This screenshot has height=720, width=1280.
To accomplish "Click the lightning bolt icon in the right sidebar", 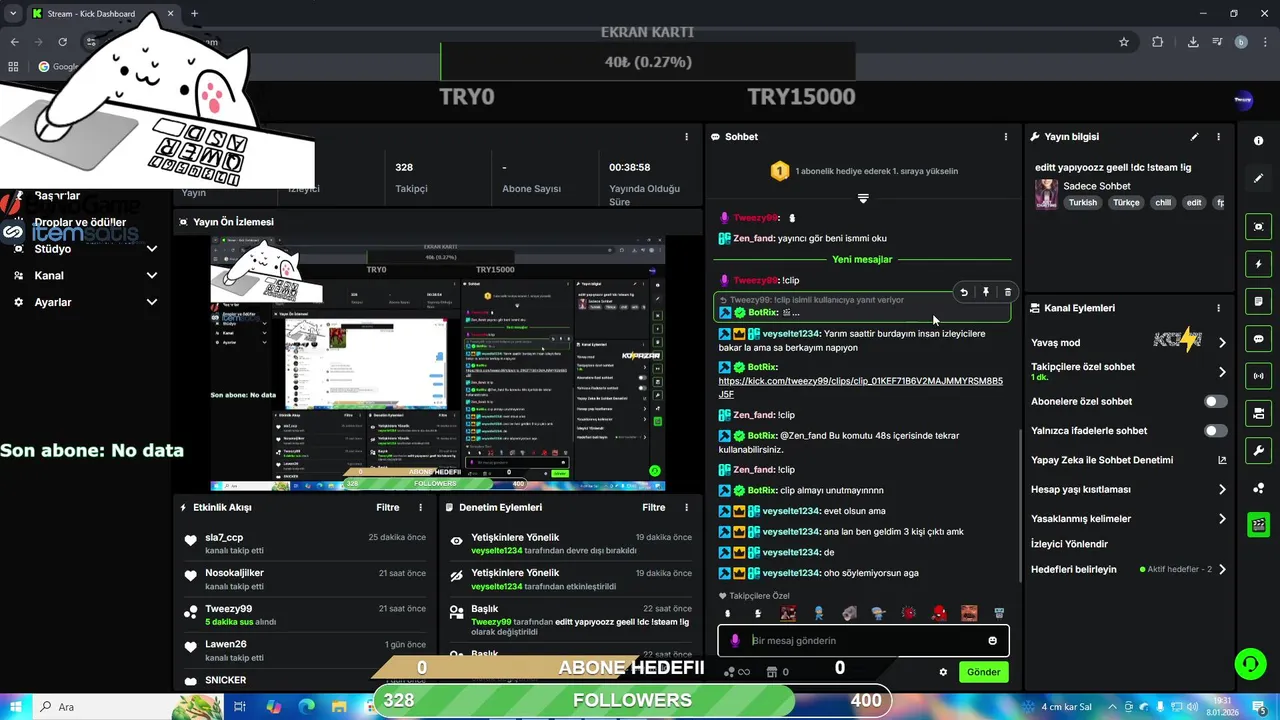I will coord(1259,264).
